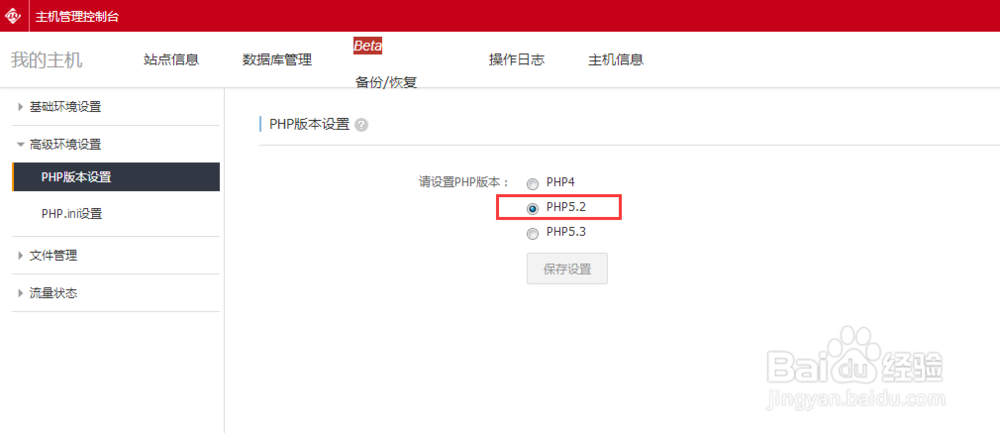Click 文件管理 sidebar label
The width and height of the screenshot is (1000, 433).
click(x=54, y=256)
